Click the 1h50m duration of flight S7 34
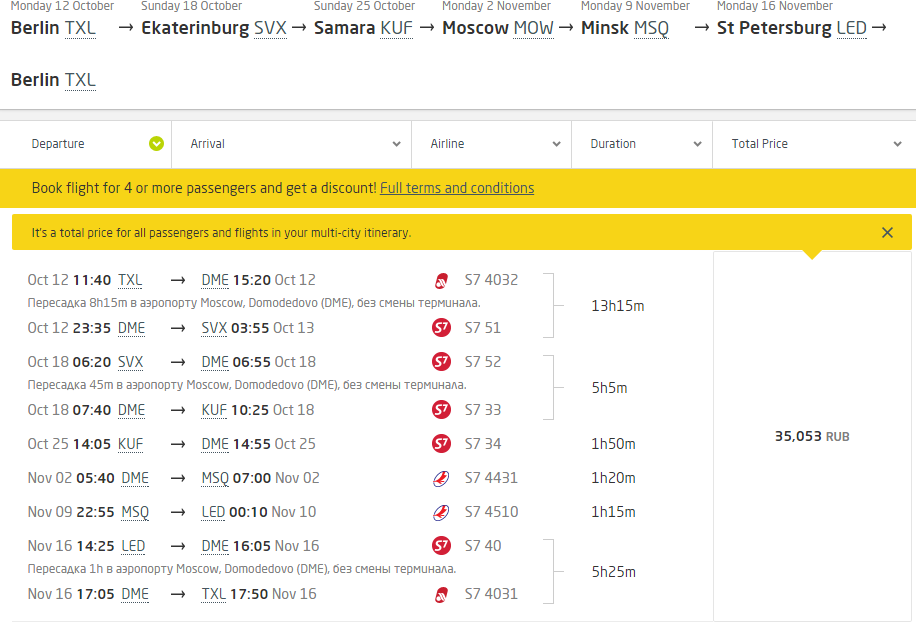 [613, 444]
